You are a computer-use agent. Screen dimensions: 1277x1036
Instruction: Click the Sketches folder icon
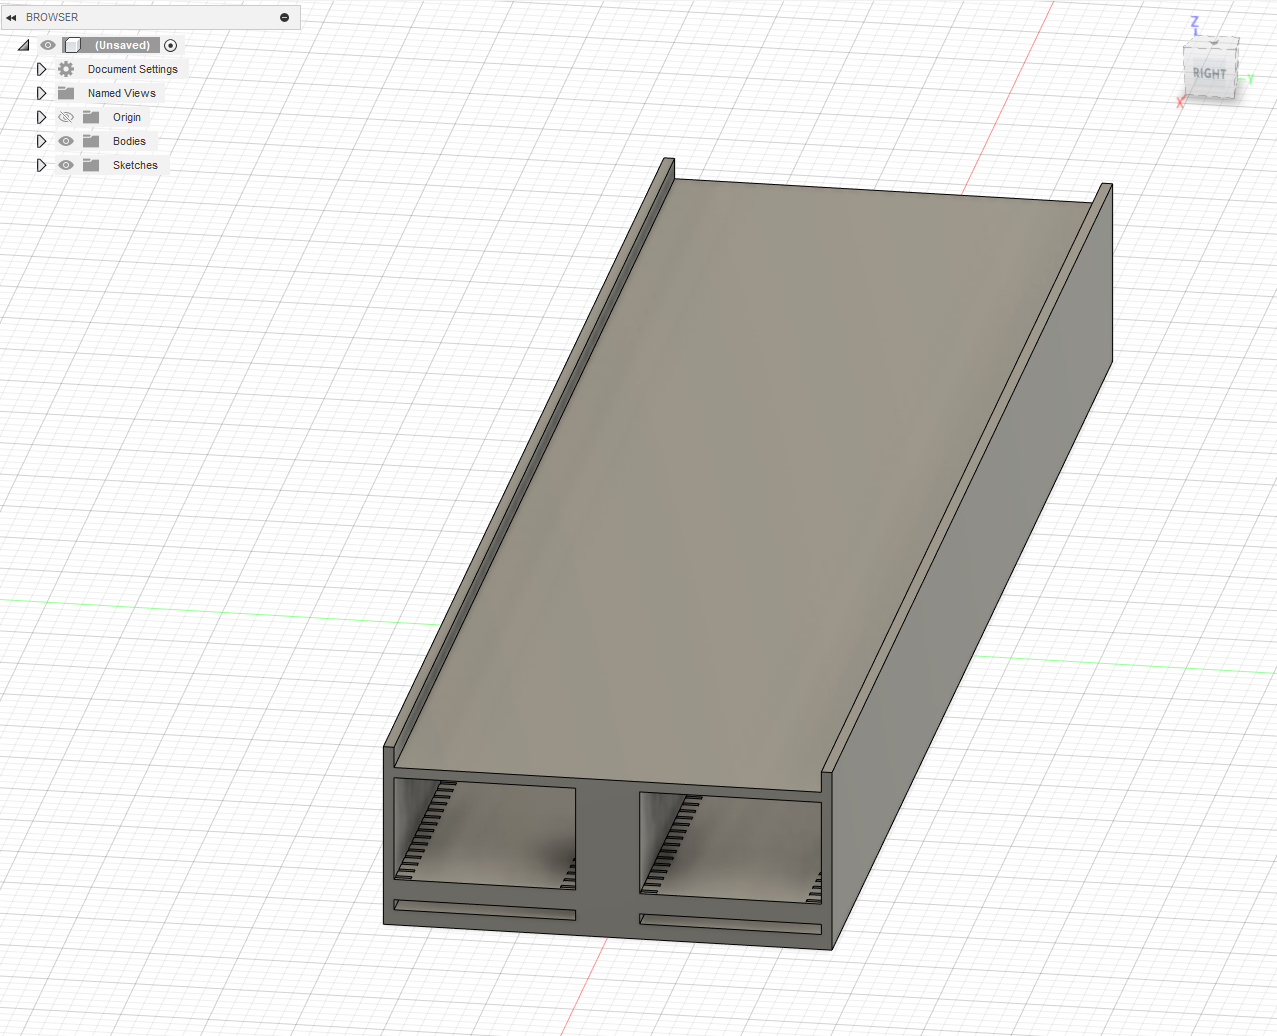(91, 165)
